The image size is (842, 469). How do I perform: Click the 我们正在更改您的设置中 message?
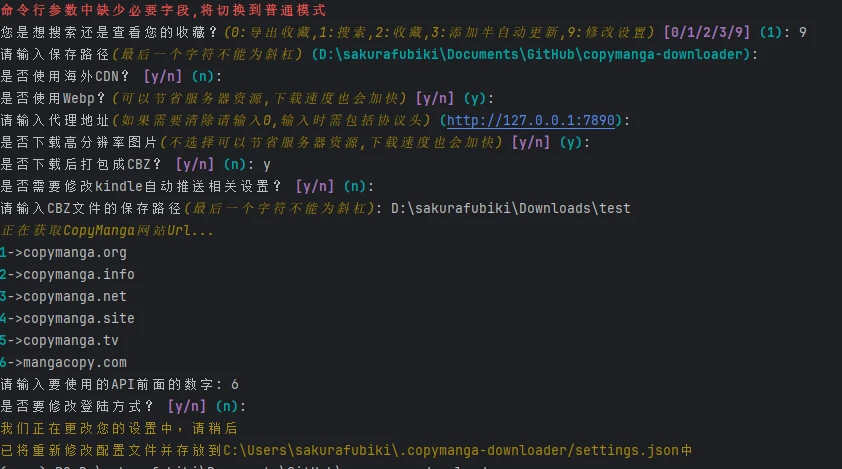pyautogui.click(x=119, y=429)
